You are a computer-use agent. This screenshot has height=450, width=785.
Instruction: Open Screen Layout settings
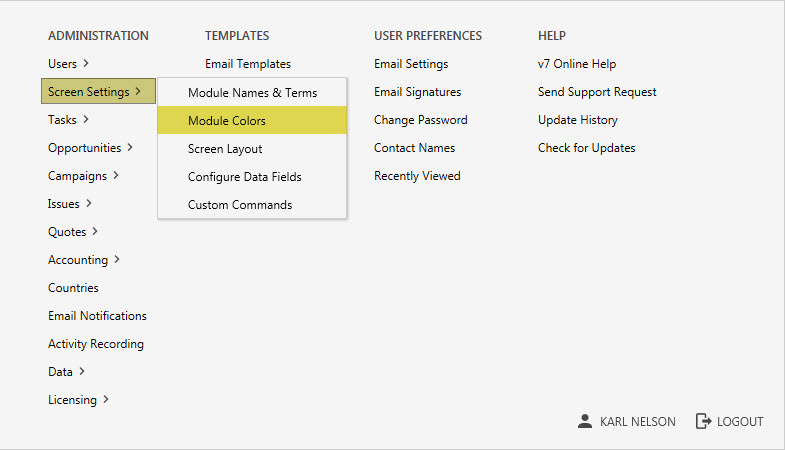(x=225, y=149)
